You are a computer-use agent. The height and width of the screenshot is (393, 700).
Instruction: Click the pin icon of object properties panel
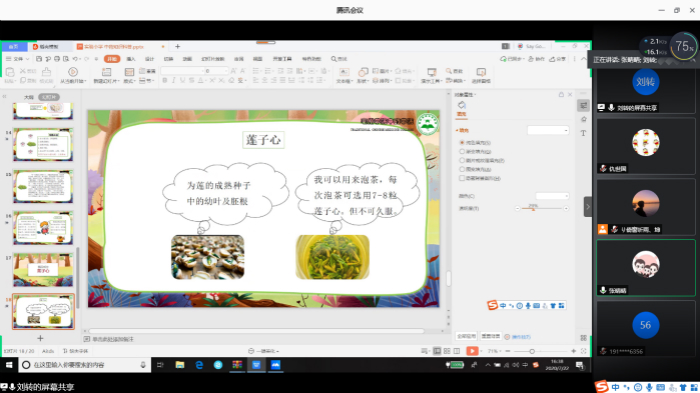click(x=561, y=95)
